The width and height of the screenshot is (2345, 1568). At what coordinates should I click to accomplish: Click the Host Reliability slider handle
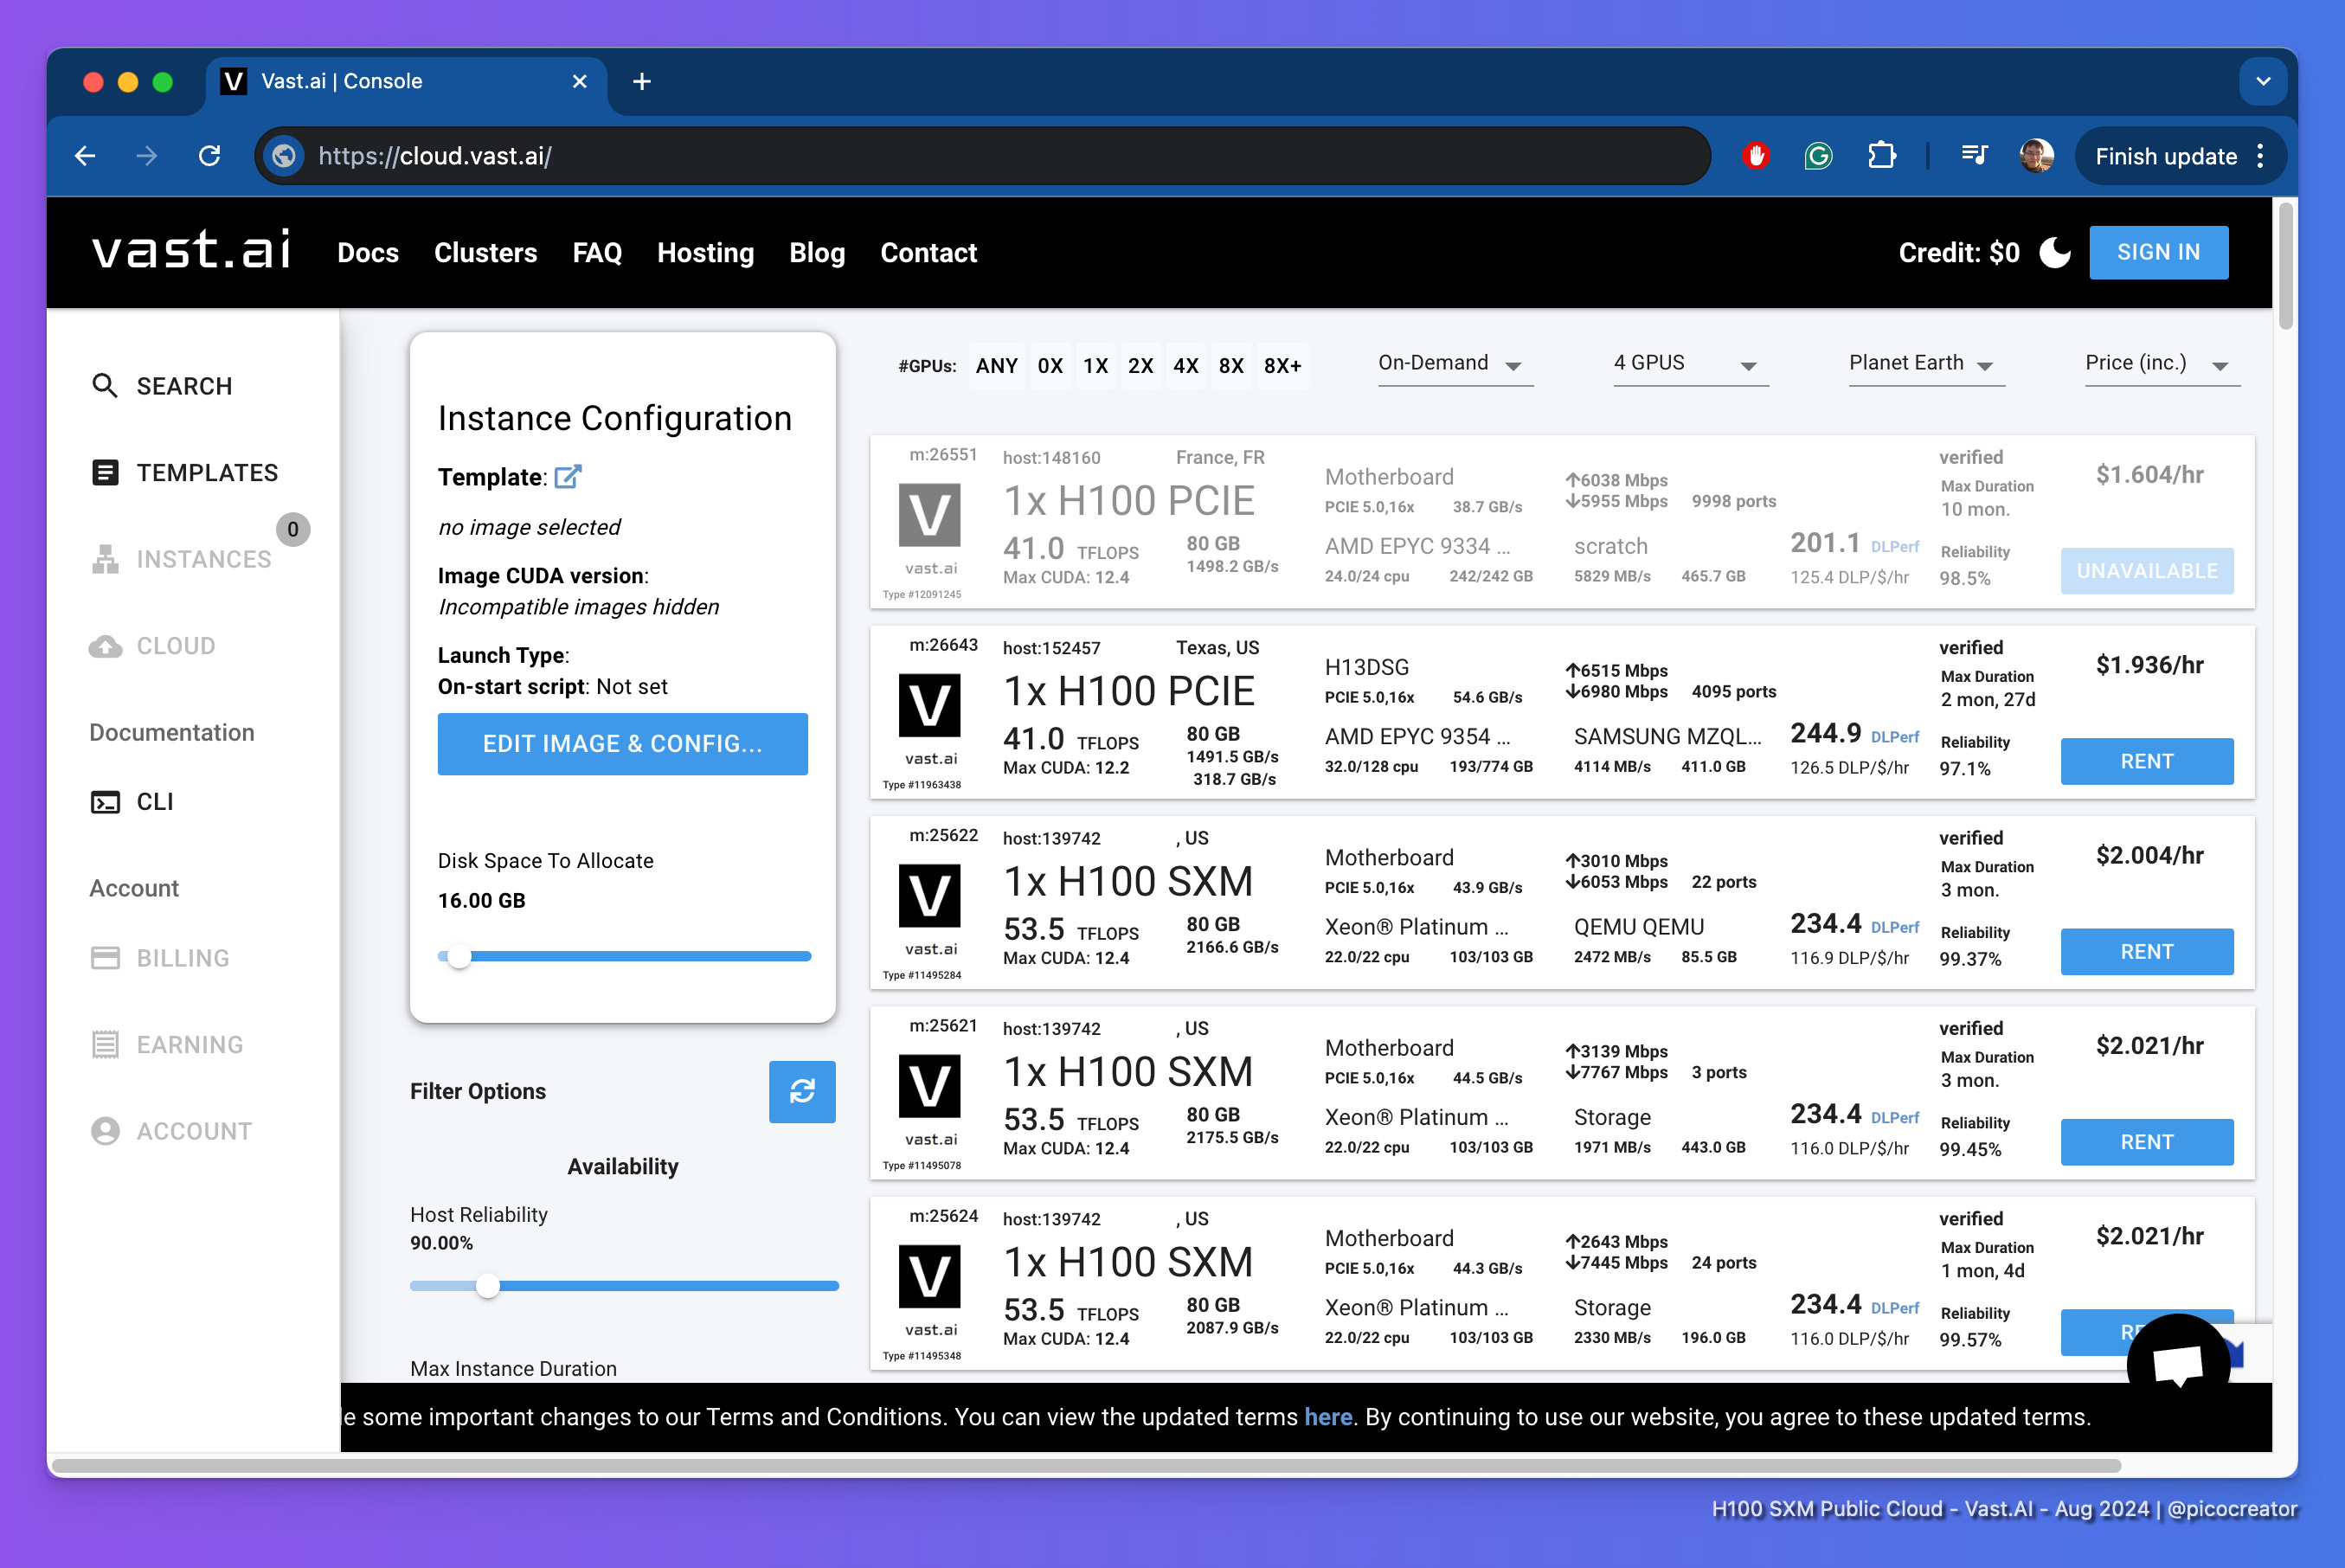tap(488, 1286)
